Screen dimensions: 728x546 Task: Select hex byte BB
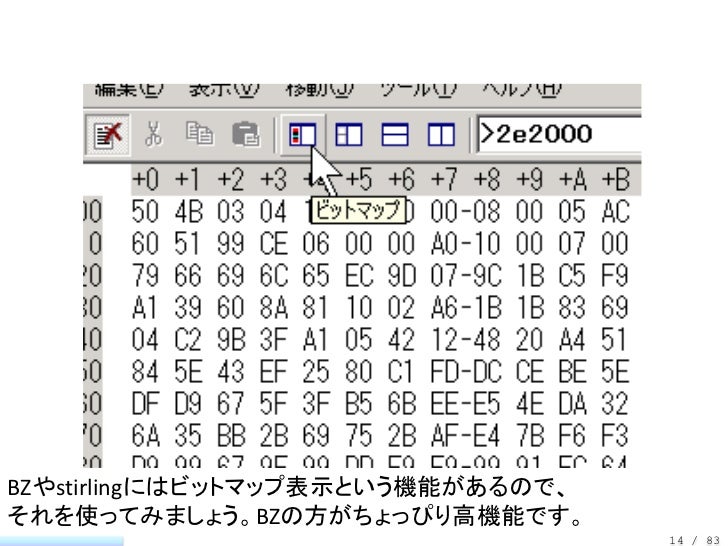coord(231,436)
